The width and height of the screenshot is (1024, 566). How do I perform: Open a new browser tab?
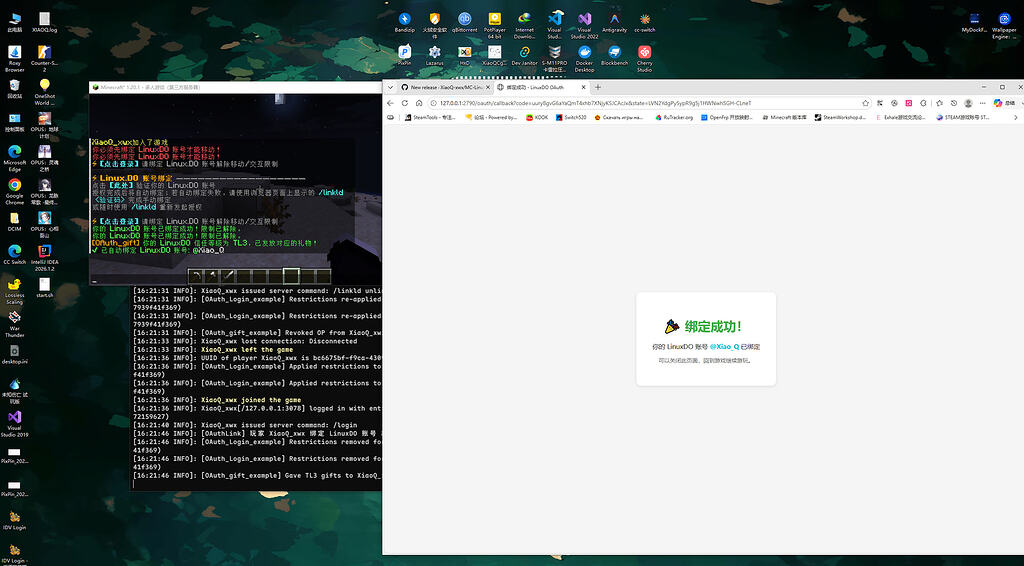pyautogui.click(x=598, y=87)
